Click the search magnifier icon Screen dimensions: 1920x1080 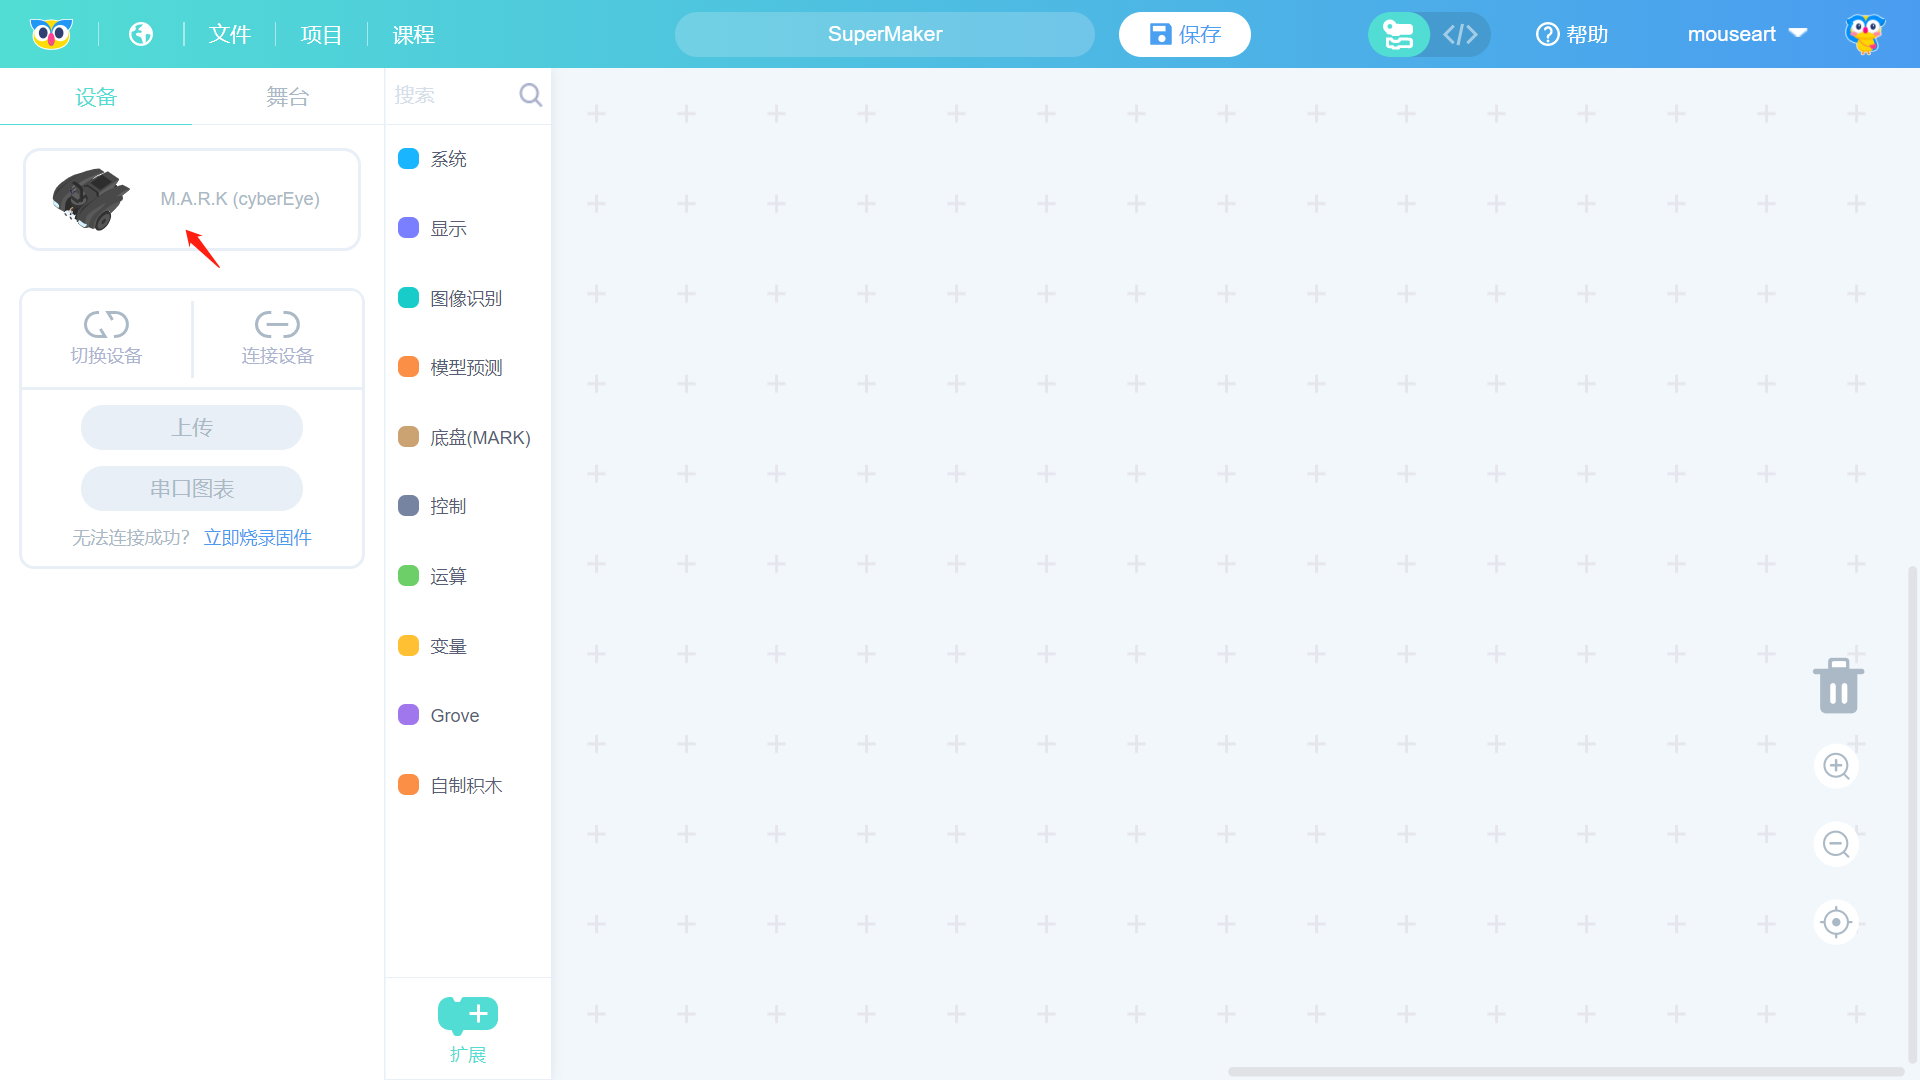point(530,95)
